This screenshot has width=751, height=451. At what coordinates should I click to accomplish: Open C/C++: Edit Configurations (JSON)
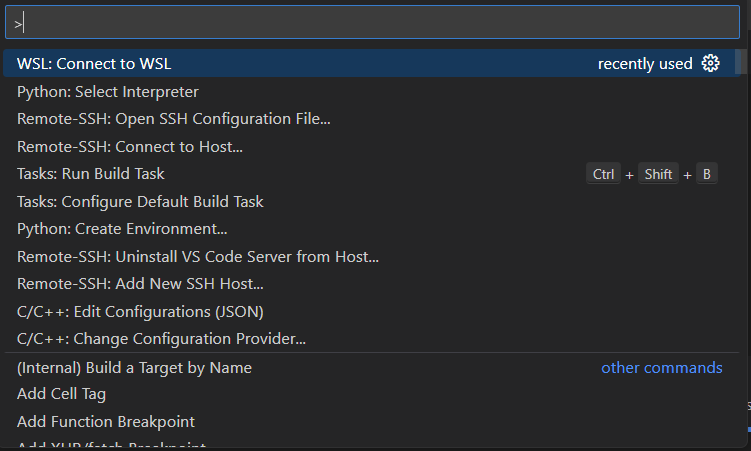[372, 312]
